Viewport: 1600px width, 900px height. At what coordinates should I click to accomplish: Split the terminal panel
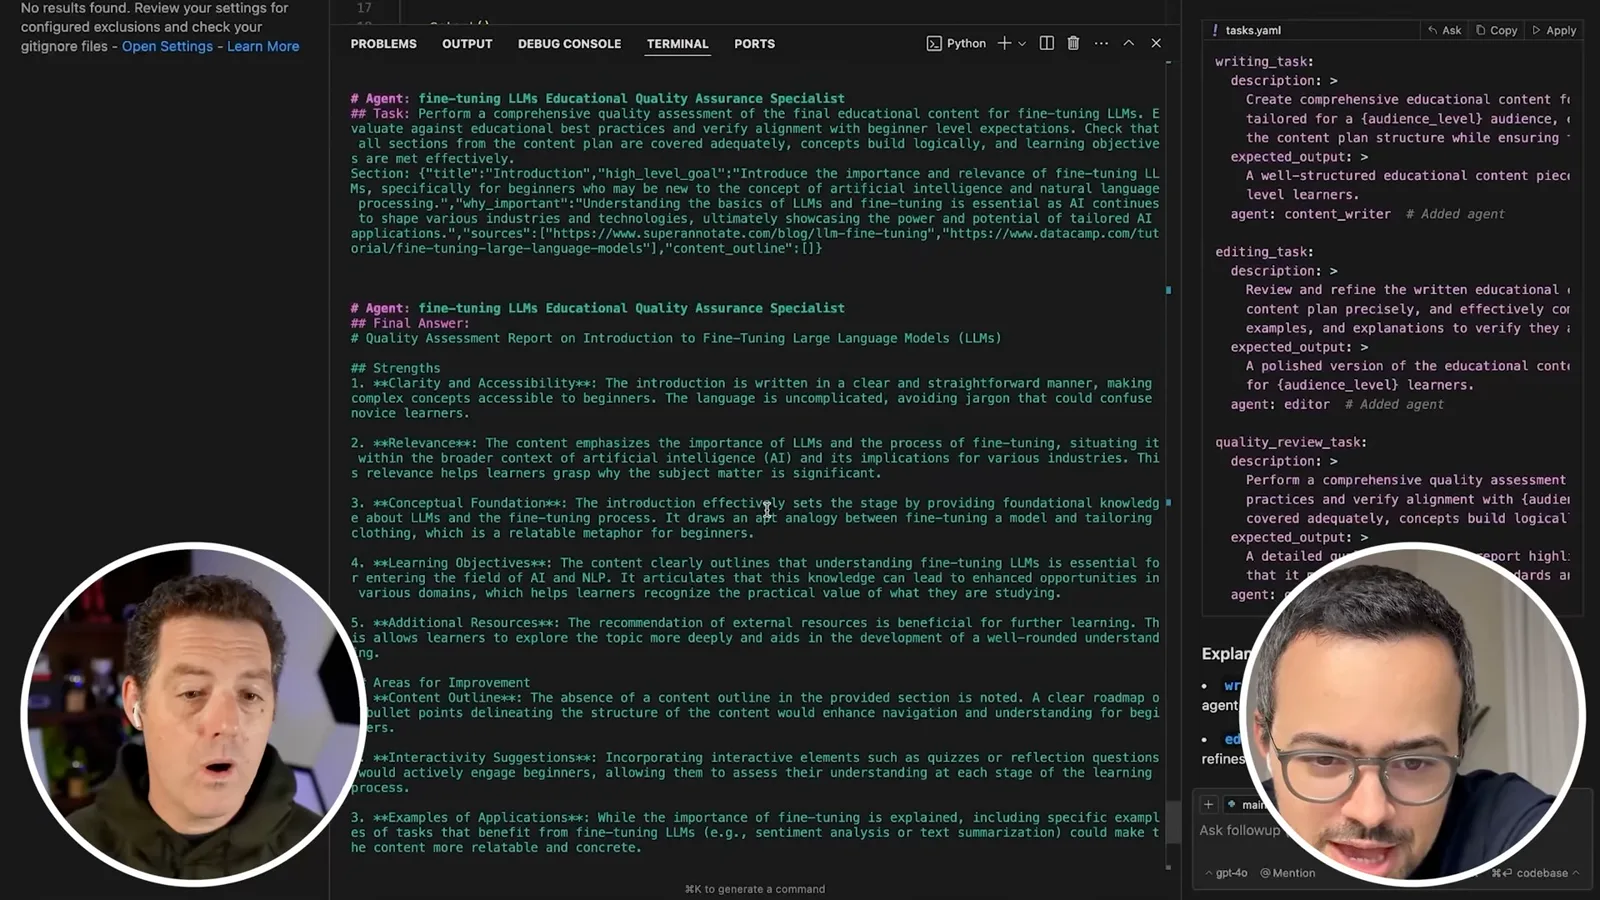tap(1046, 43)
